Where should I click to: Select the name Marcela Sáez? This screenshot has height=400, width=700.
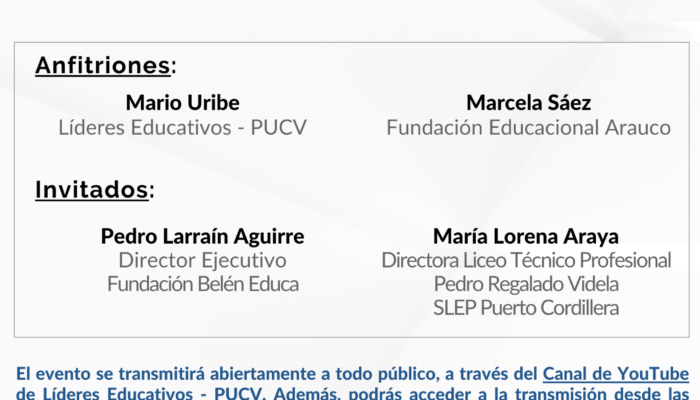point(529,103)
